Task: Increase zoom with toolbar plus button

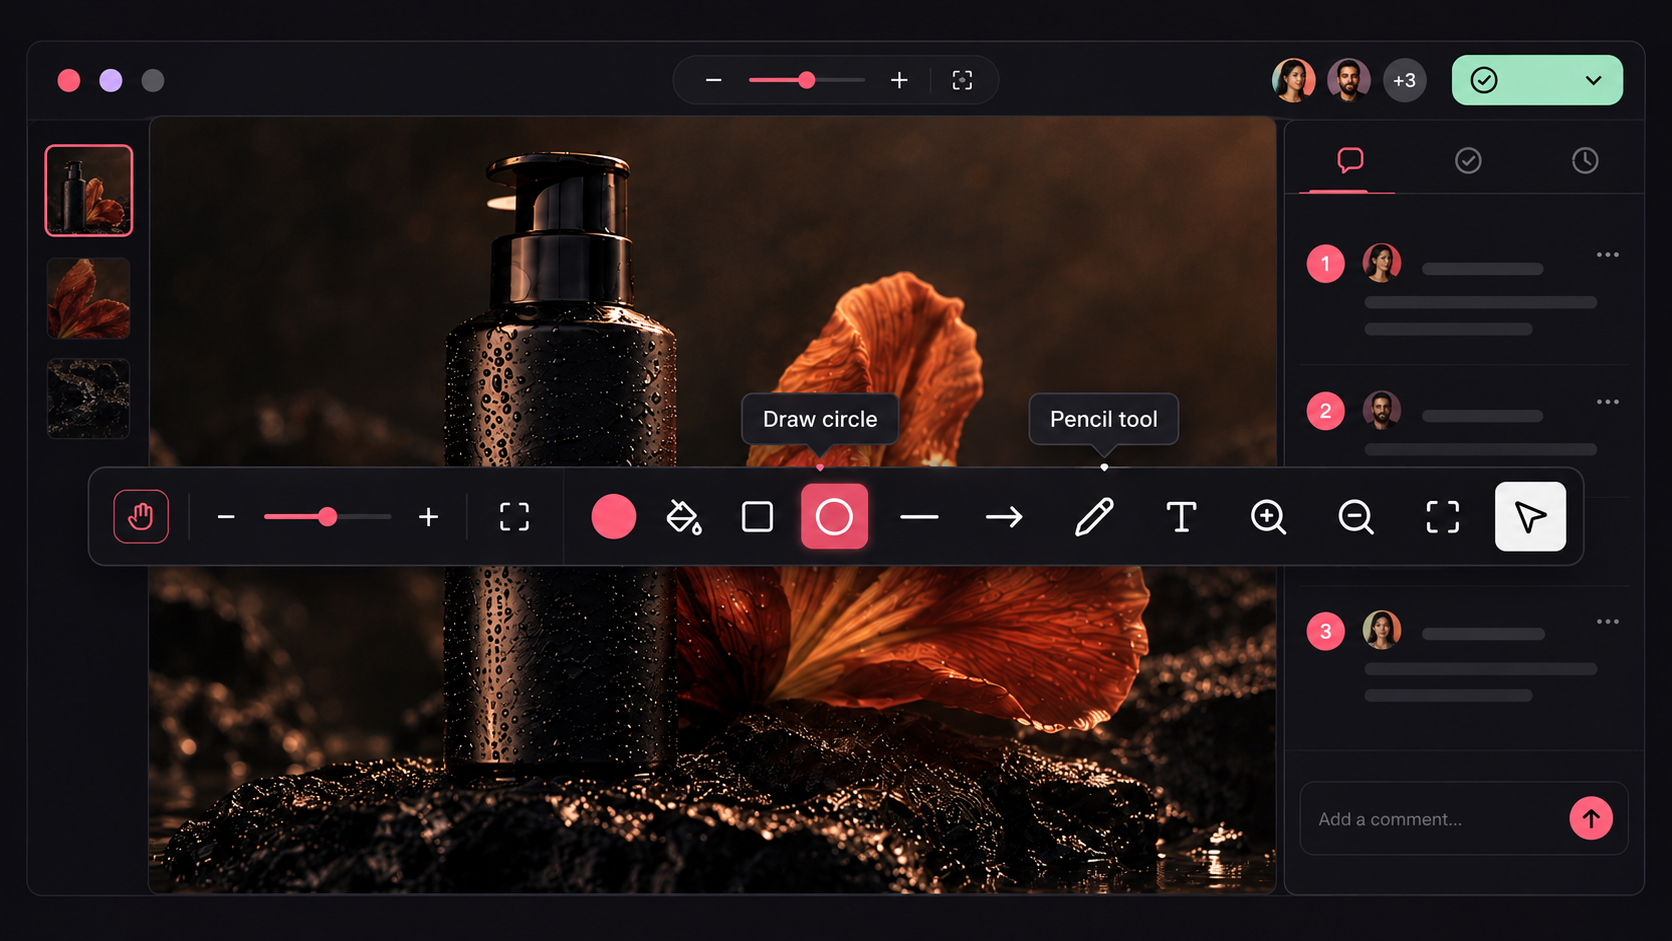Action: (x=428, y=517)
